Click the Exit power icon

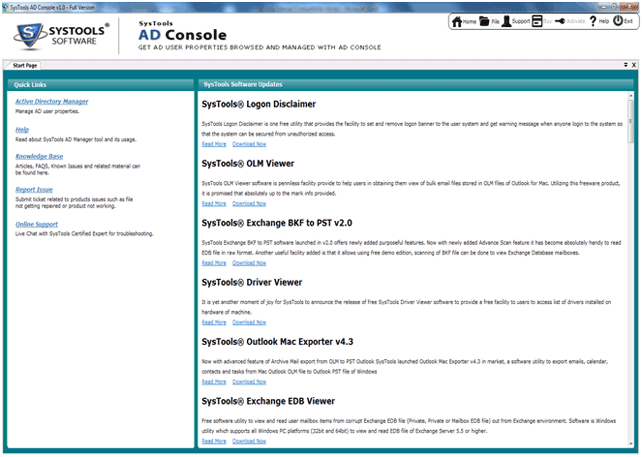pos(618,21)
